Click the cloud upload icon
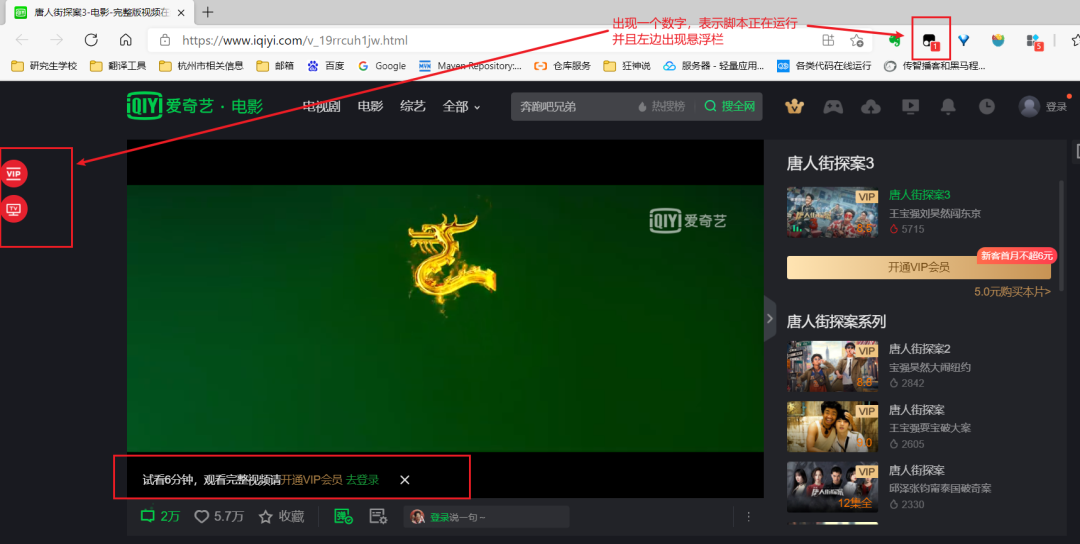 tap(871, 107)
